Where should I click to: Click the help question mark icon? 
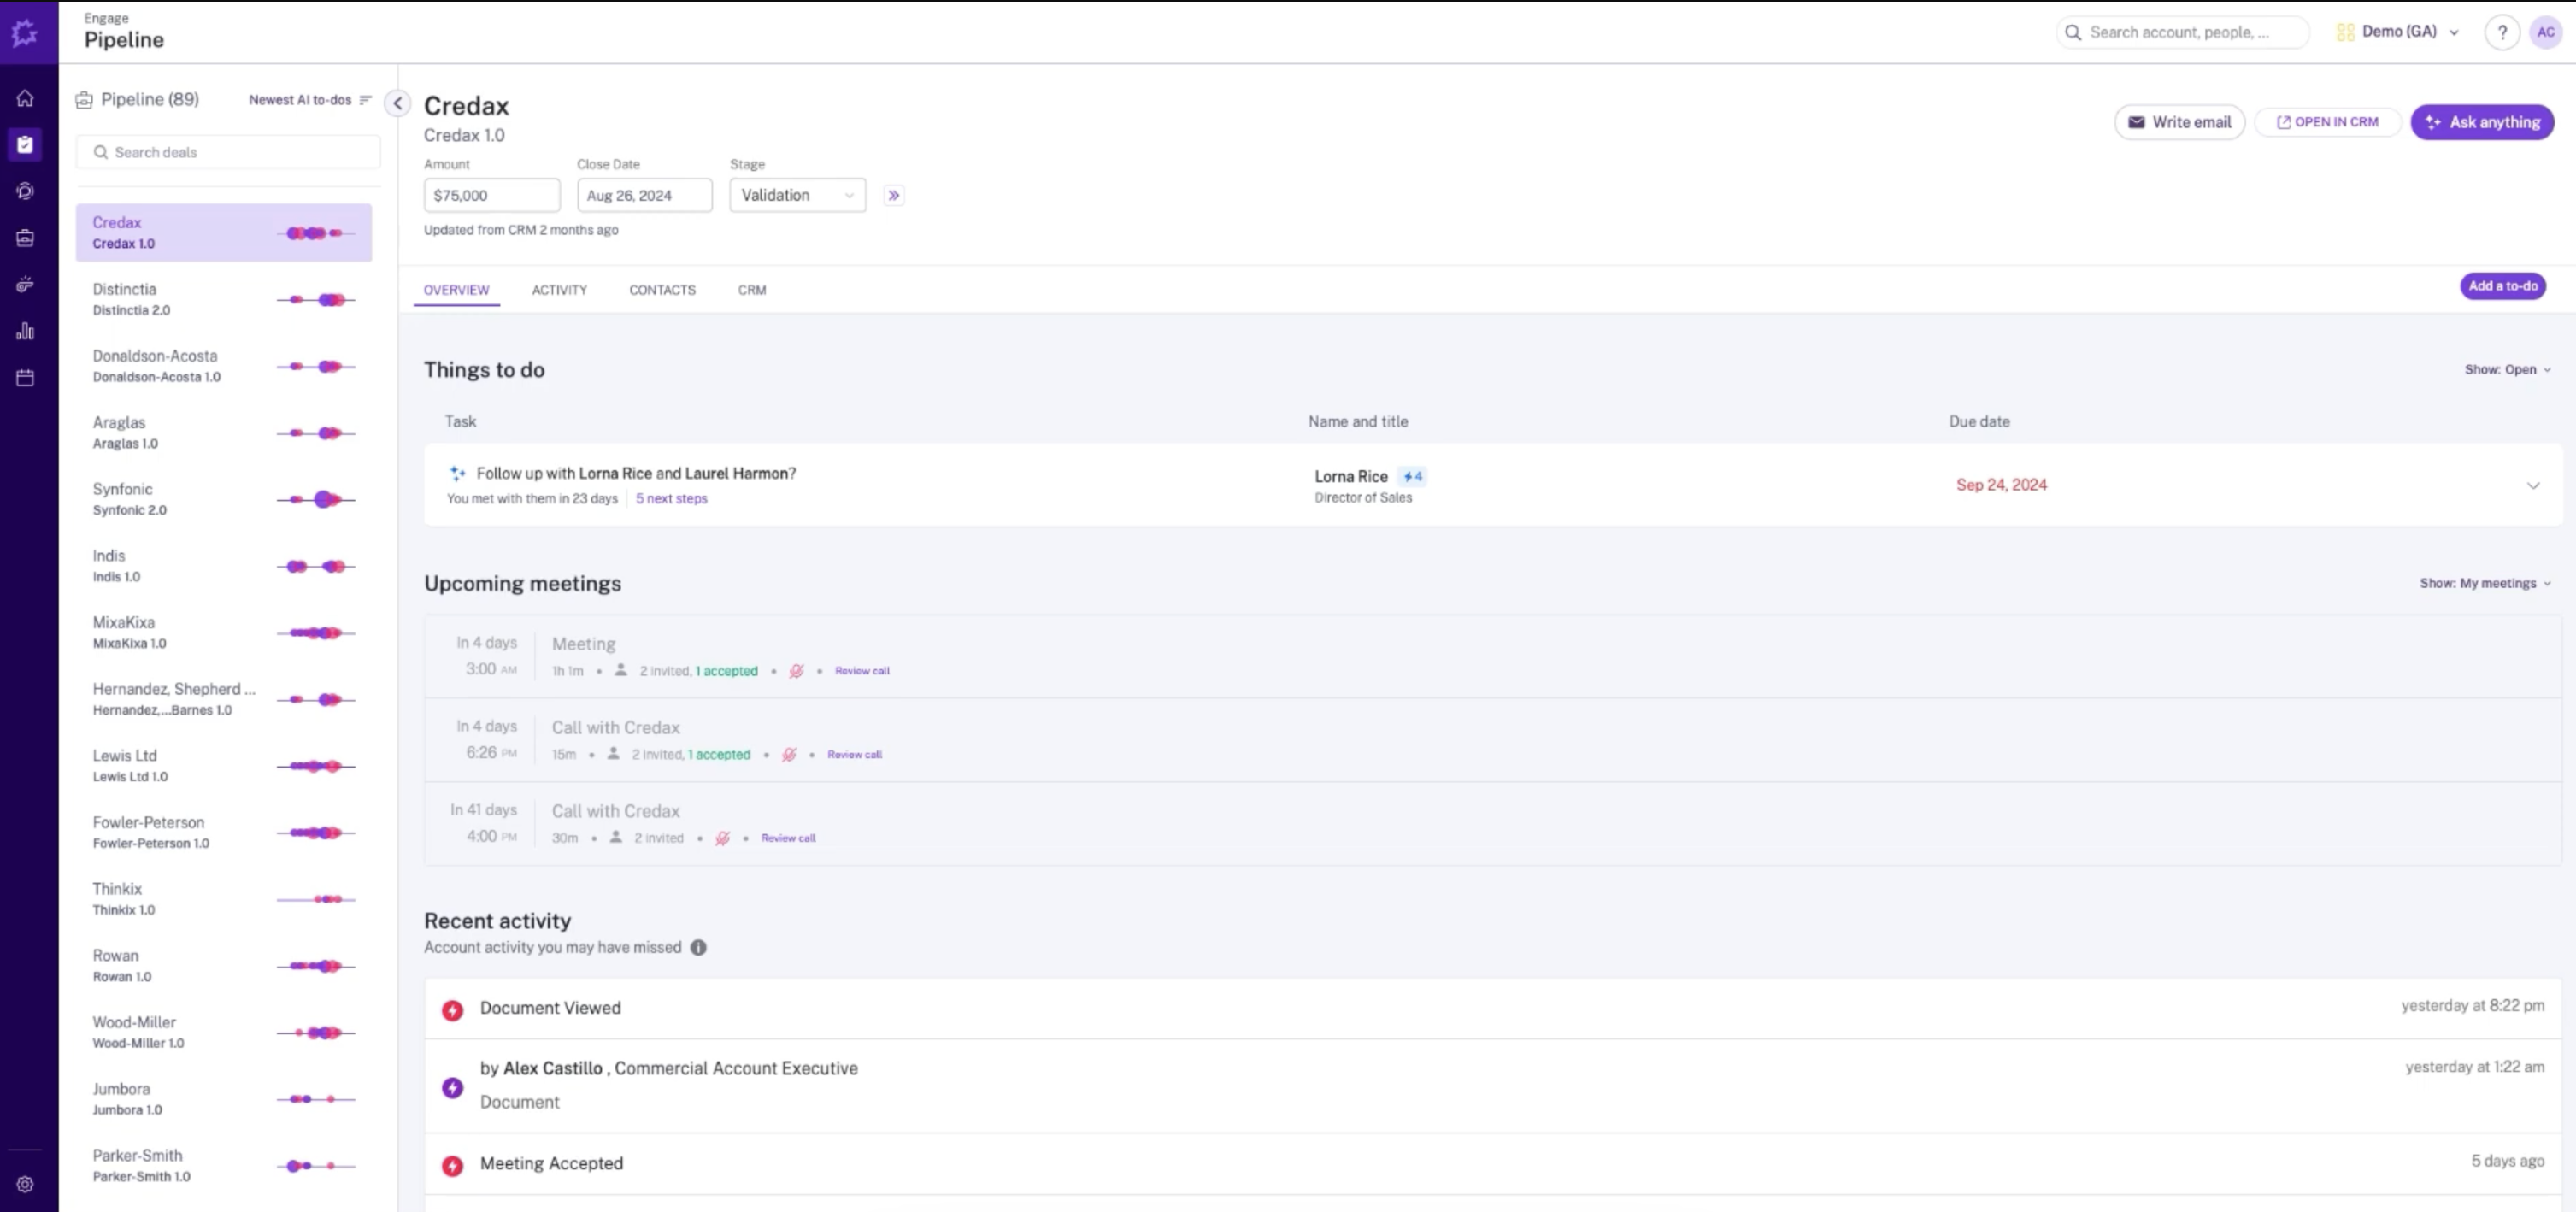point(2502,32)
